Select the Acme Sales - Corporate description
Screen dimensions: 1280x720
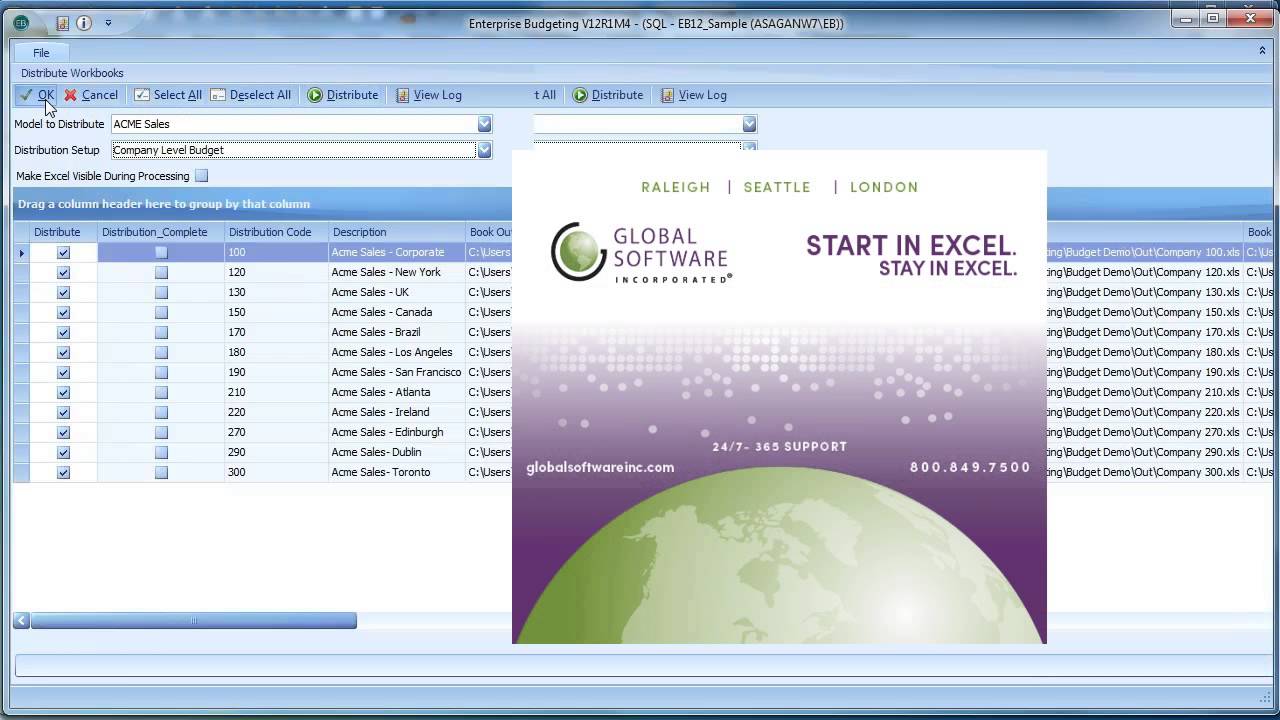click(x=397, y=252)
